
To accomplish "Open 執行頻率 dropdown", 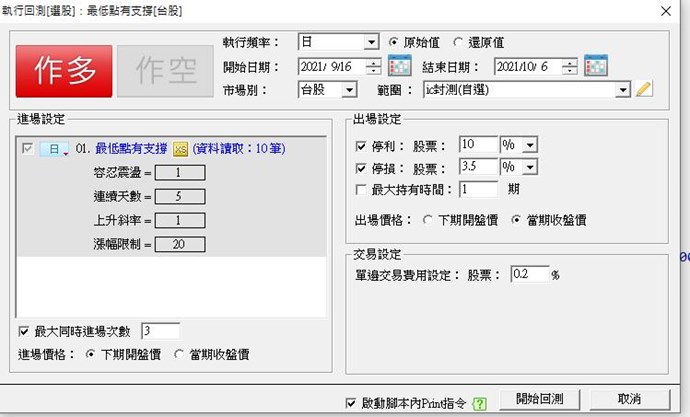I will [371, 42].
